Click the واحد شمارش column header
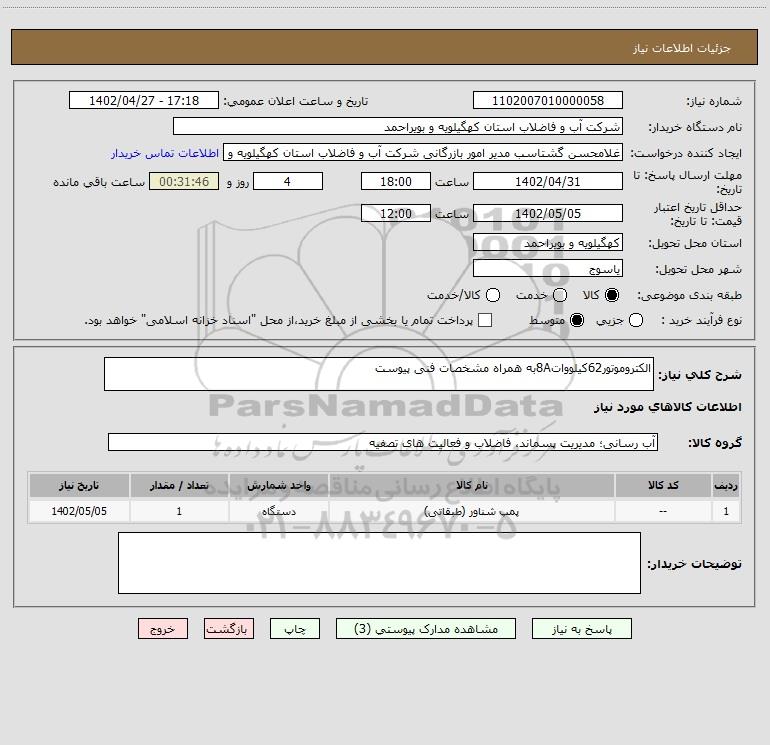Viewport: 770px width, 745px height. [x=278, y=485]
